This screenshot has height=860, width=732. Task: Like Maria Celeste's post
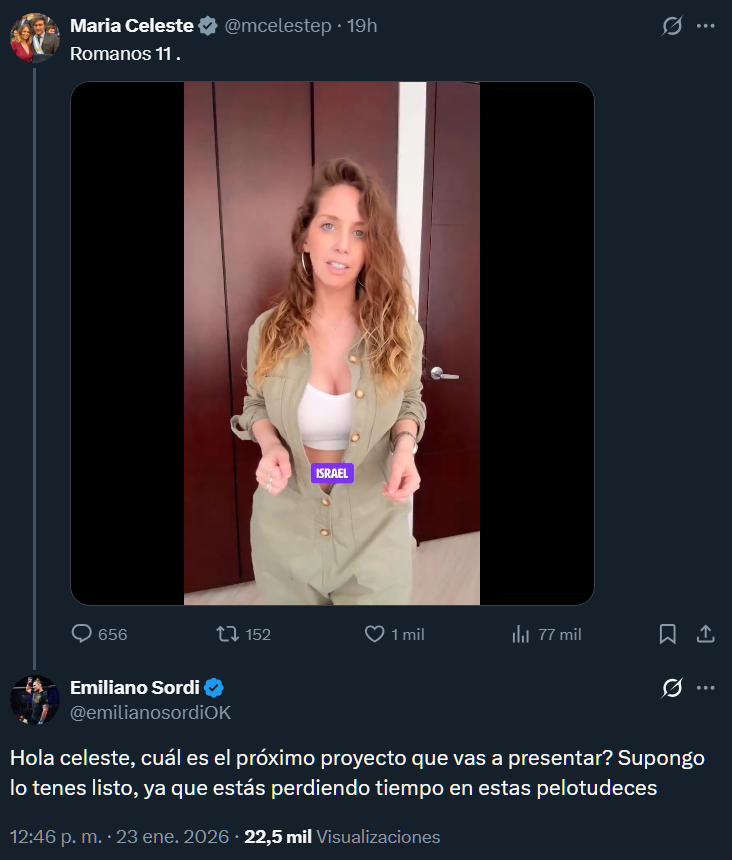(x=375, y=634)
